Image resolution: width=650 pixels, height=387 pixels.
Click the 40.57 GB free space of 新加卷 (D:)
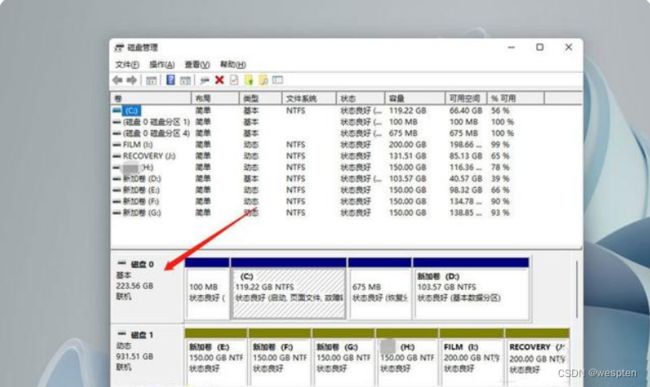[466, 179]
